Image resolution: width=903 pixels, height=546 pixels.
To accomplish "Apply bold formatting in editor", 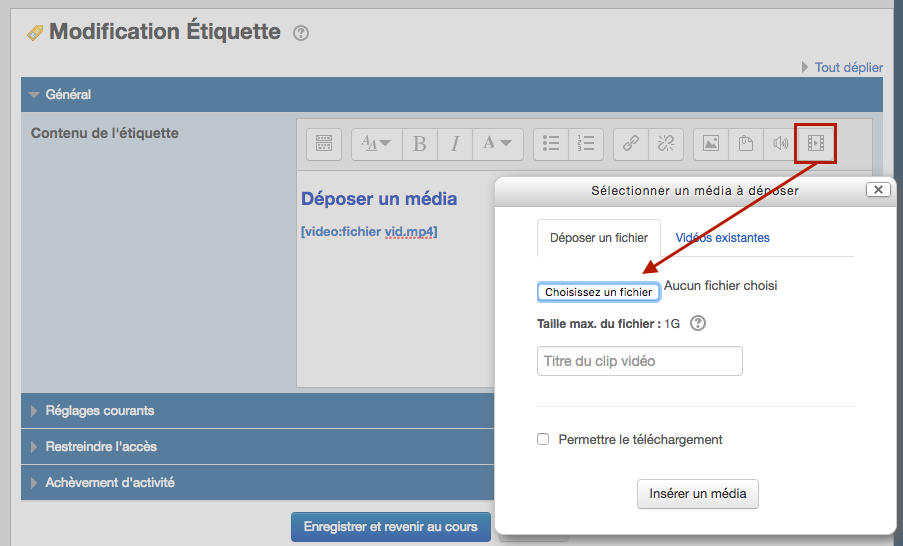I will (x=420, y=144).
